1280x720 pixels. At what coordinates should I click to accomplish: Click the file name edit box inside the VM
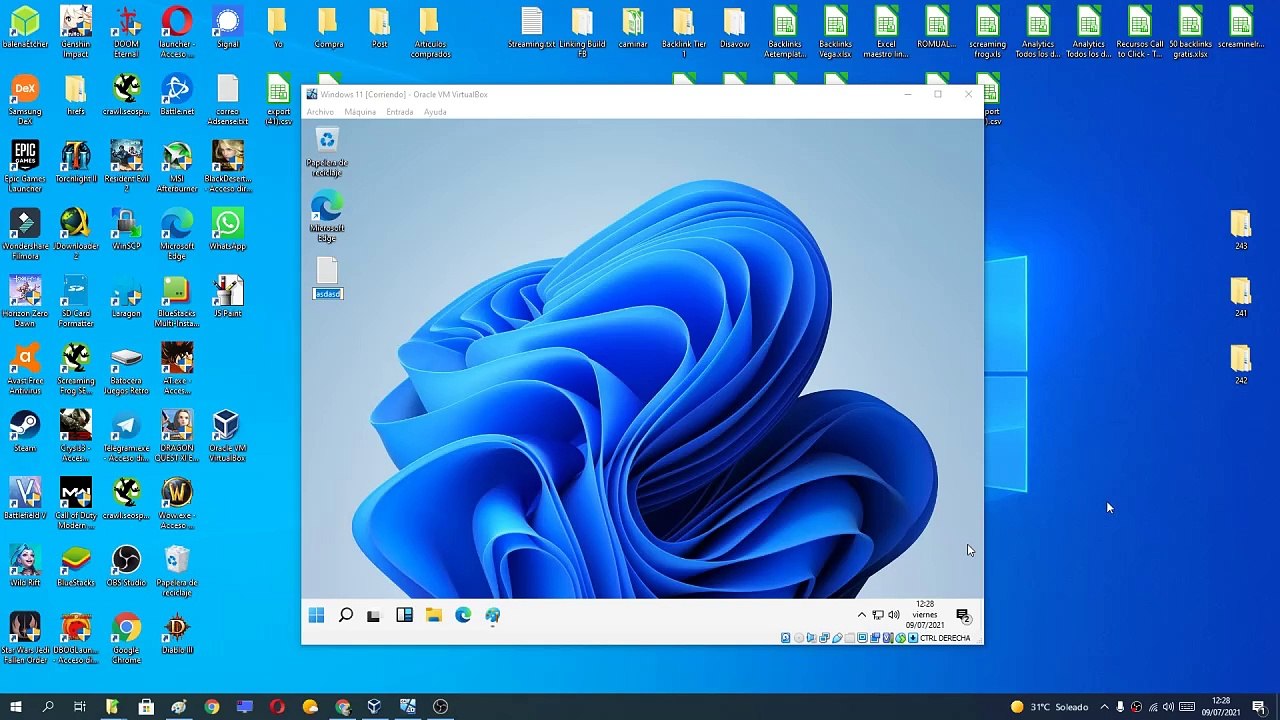(x=328, y=294)
